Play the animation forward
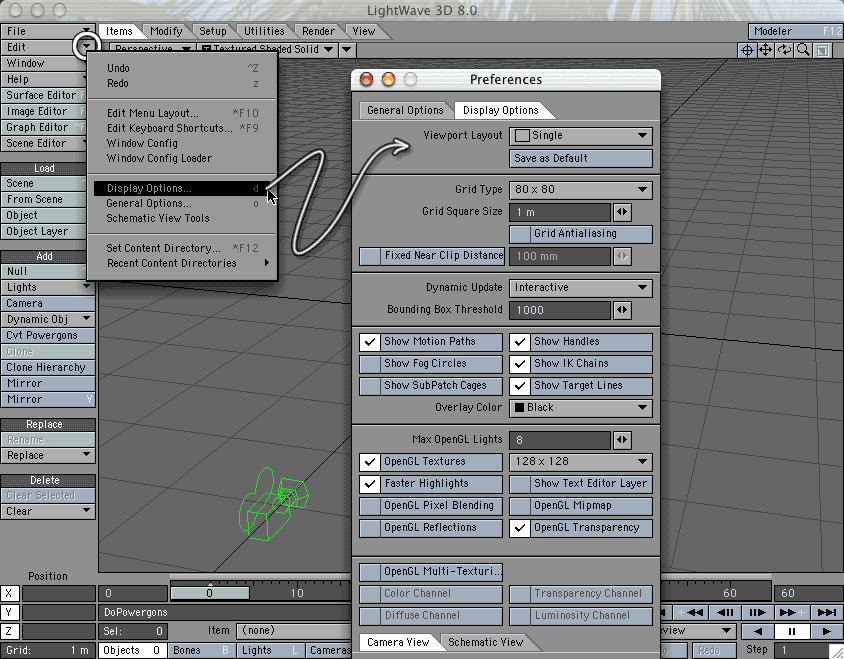The width and height of the screenshot is (844, 659). pyautogui.click(x=826, y=632)
